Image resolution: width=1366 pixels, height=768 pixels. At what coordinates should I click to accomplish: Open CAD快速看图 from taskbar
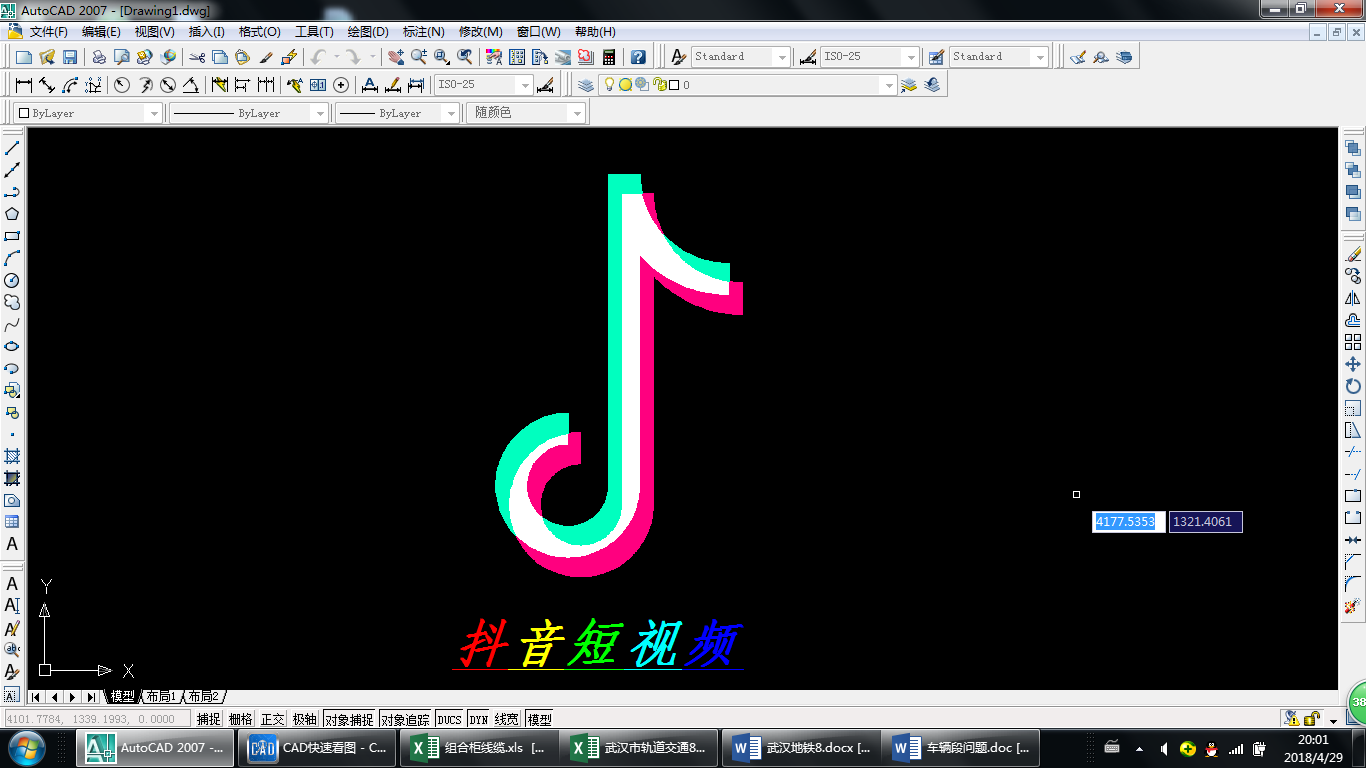(x=319, y=747)
